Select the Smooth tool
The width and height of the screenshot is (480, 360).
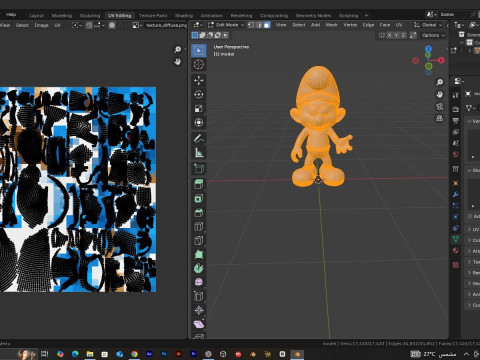click(x=199, y=282)
